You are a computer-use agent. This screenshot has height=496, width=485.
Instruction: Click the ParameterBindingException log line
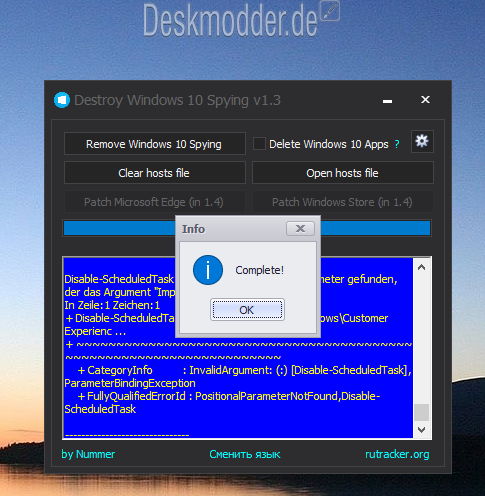[130, 383]
